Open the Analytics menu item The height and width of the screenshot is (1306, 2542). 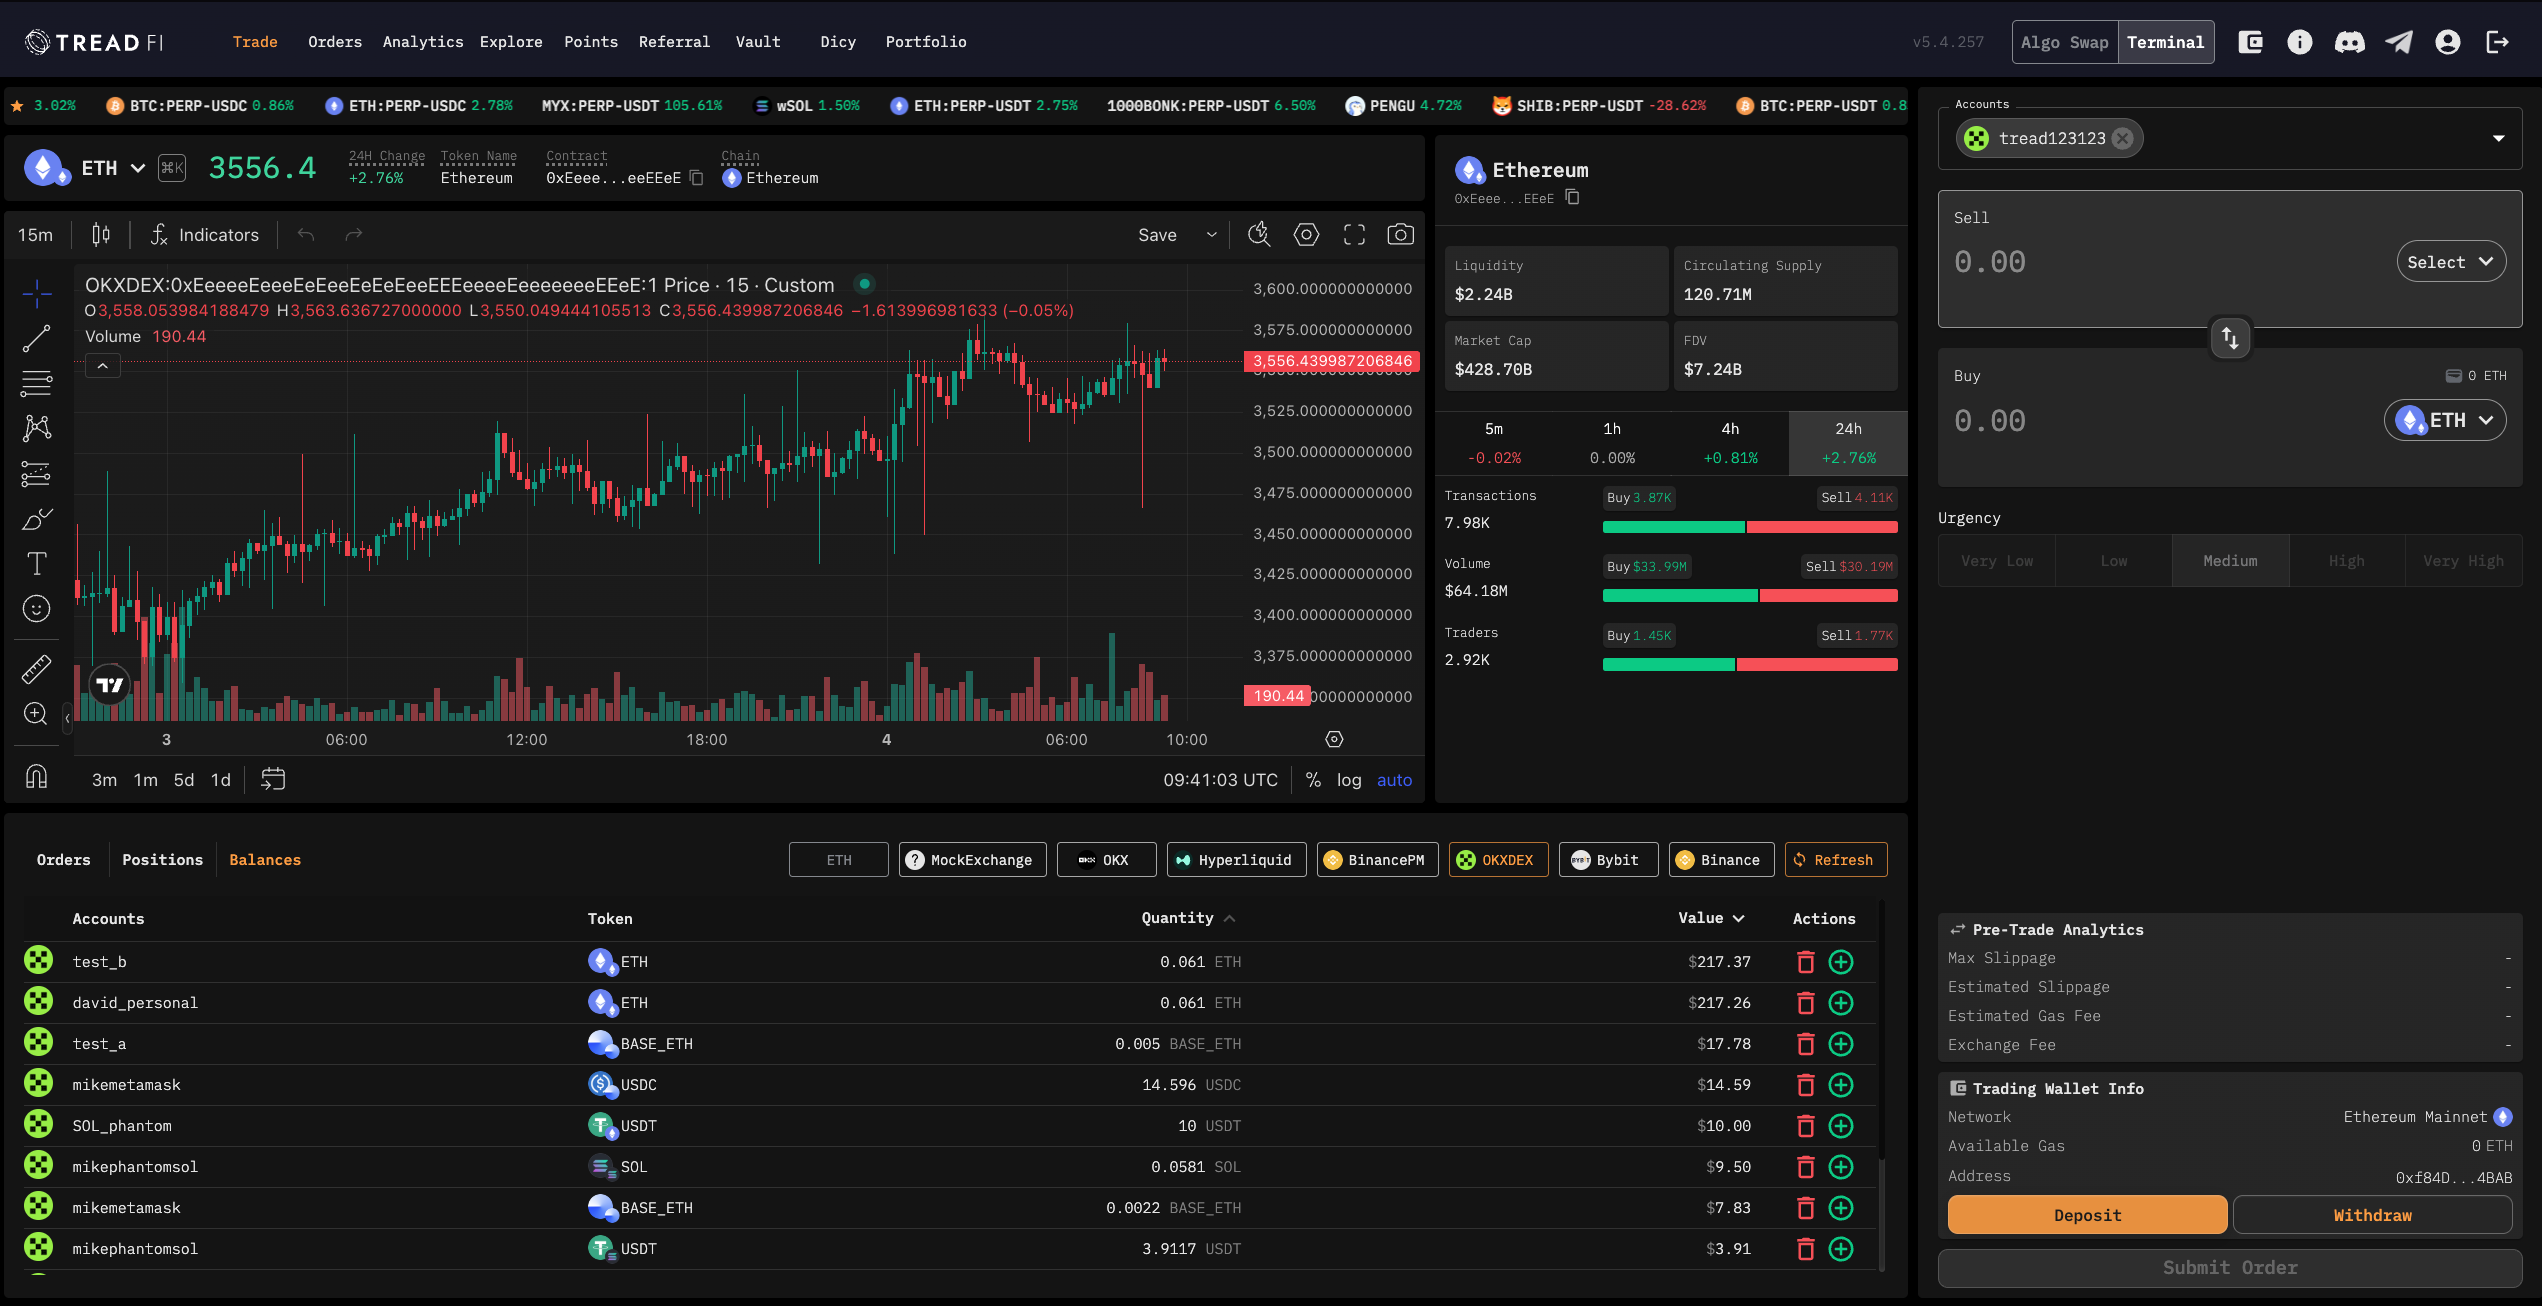pyautogui.click(x=422, y=42)
